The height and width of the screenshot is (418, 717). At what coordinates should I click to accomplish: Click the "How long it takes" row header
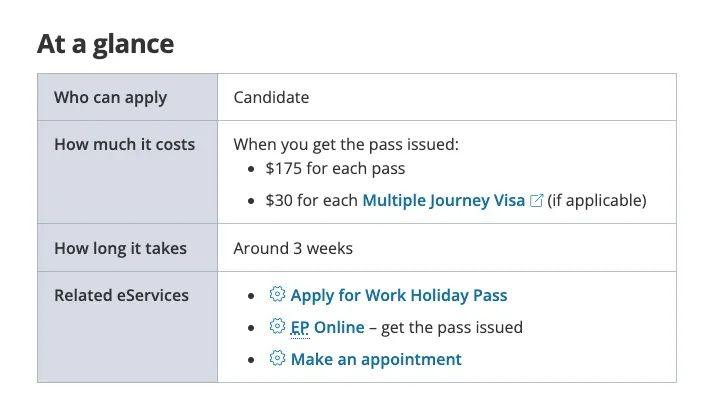pyautogui.click(x=120, y=249)
